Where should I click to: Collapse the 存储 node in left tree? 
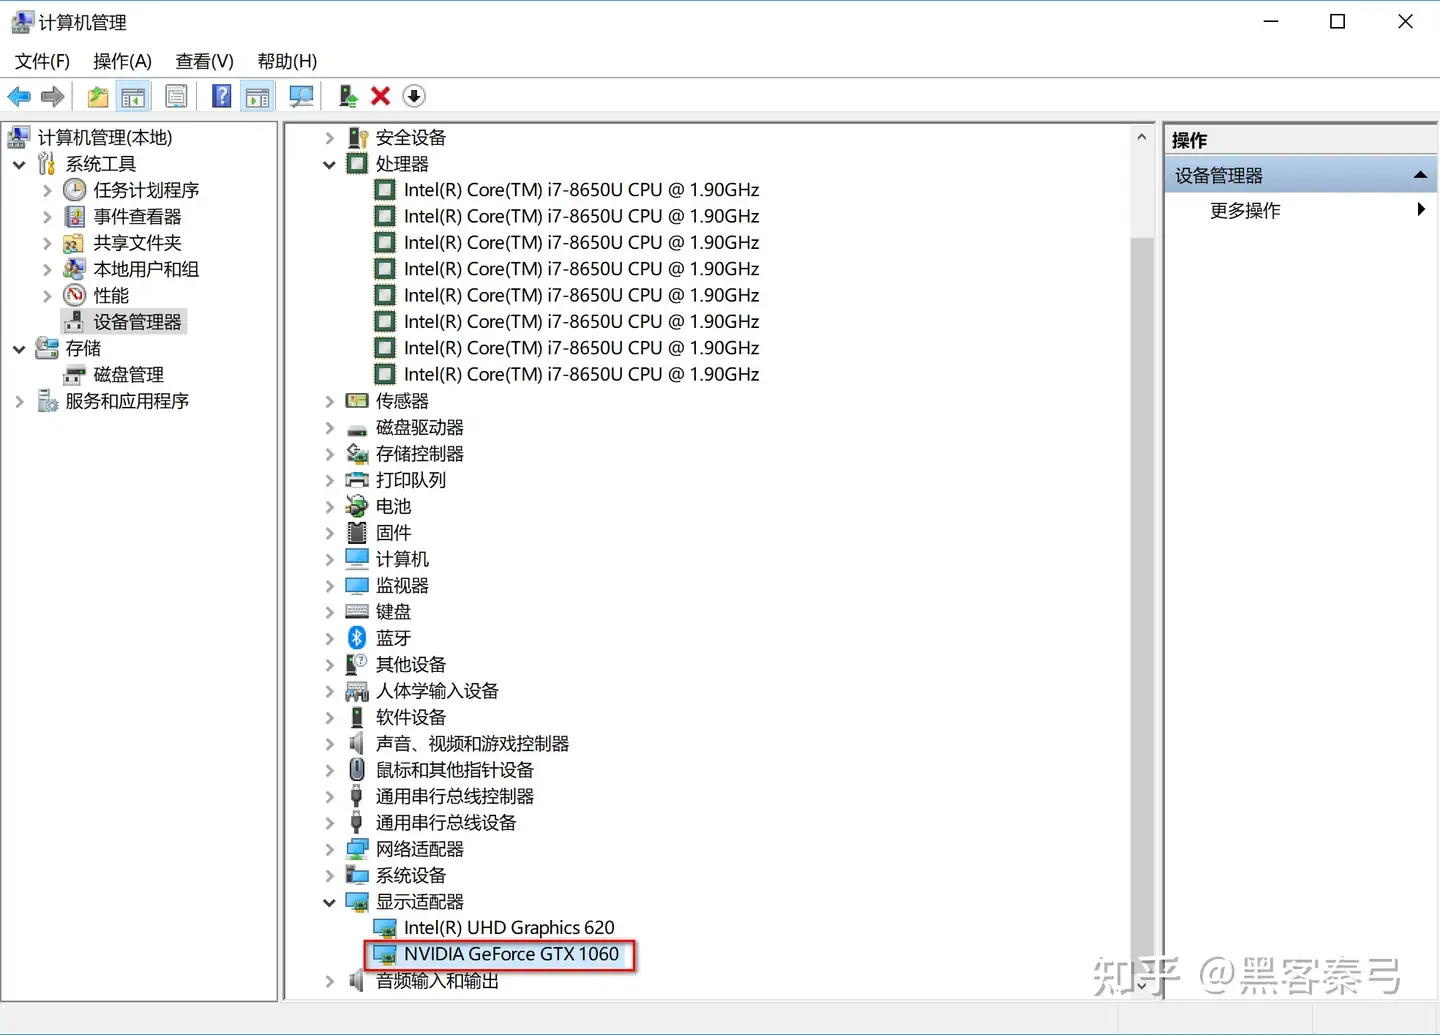point(19,349)
